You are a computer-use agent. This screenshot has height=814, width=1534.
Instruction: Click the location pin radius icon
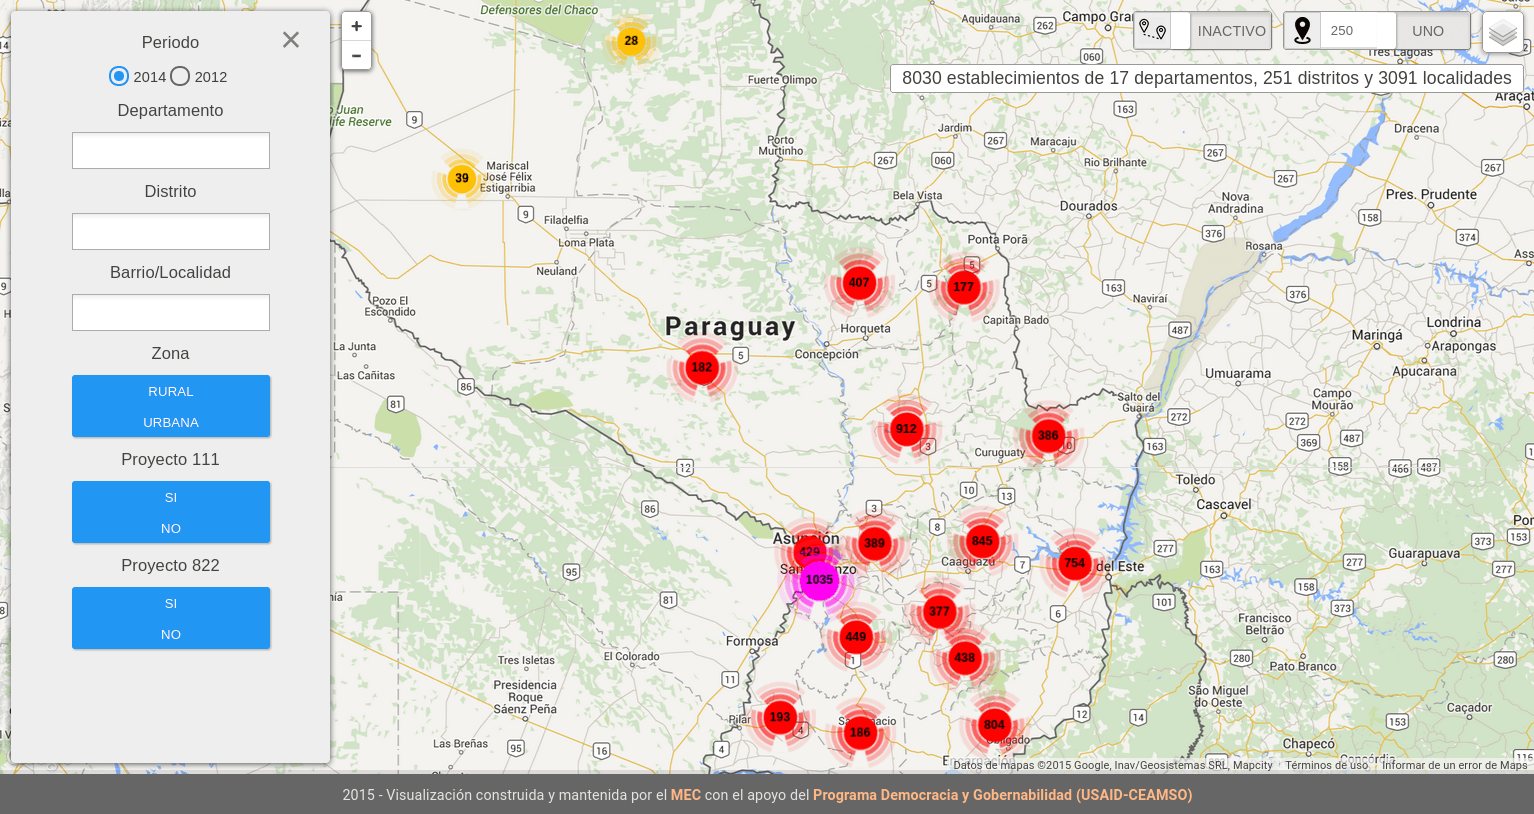[1302, 31]
